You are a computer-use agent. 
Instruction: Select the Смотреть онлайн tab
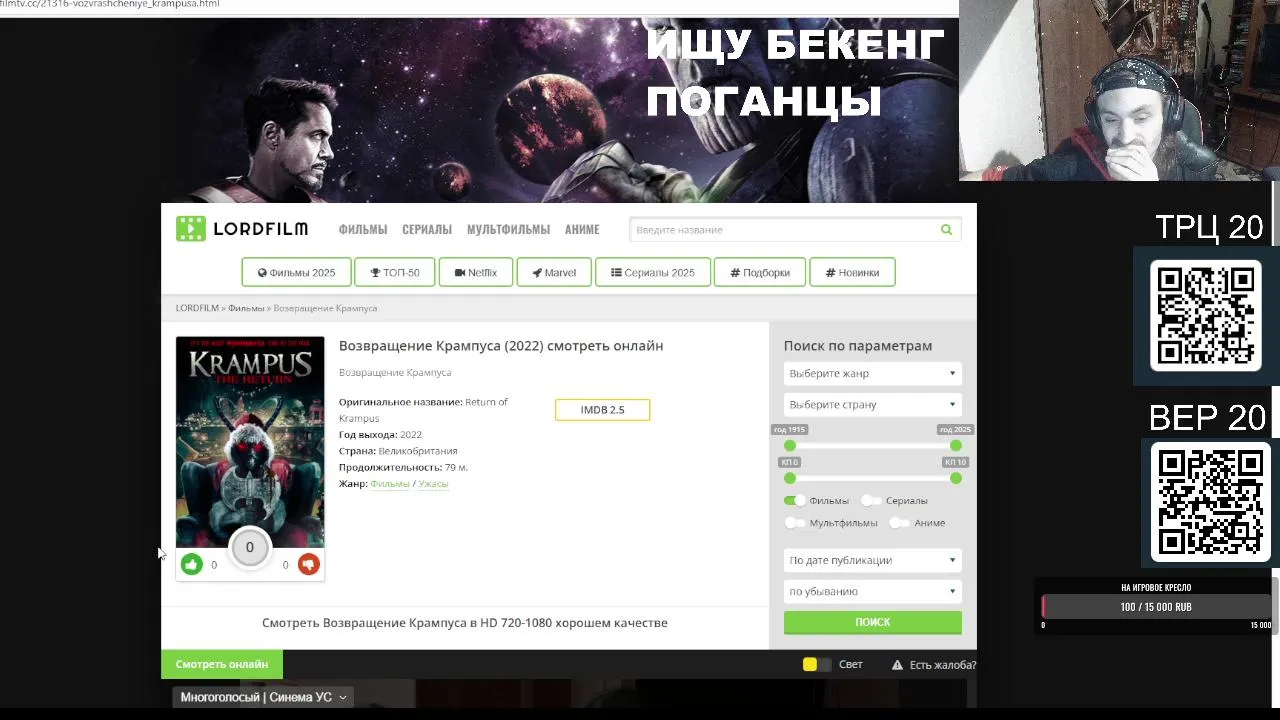pos(222,664)
